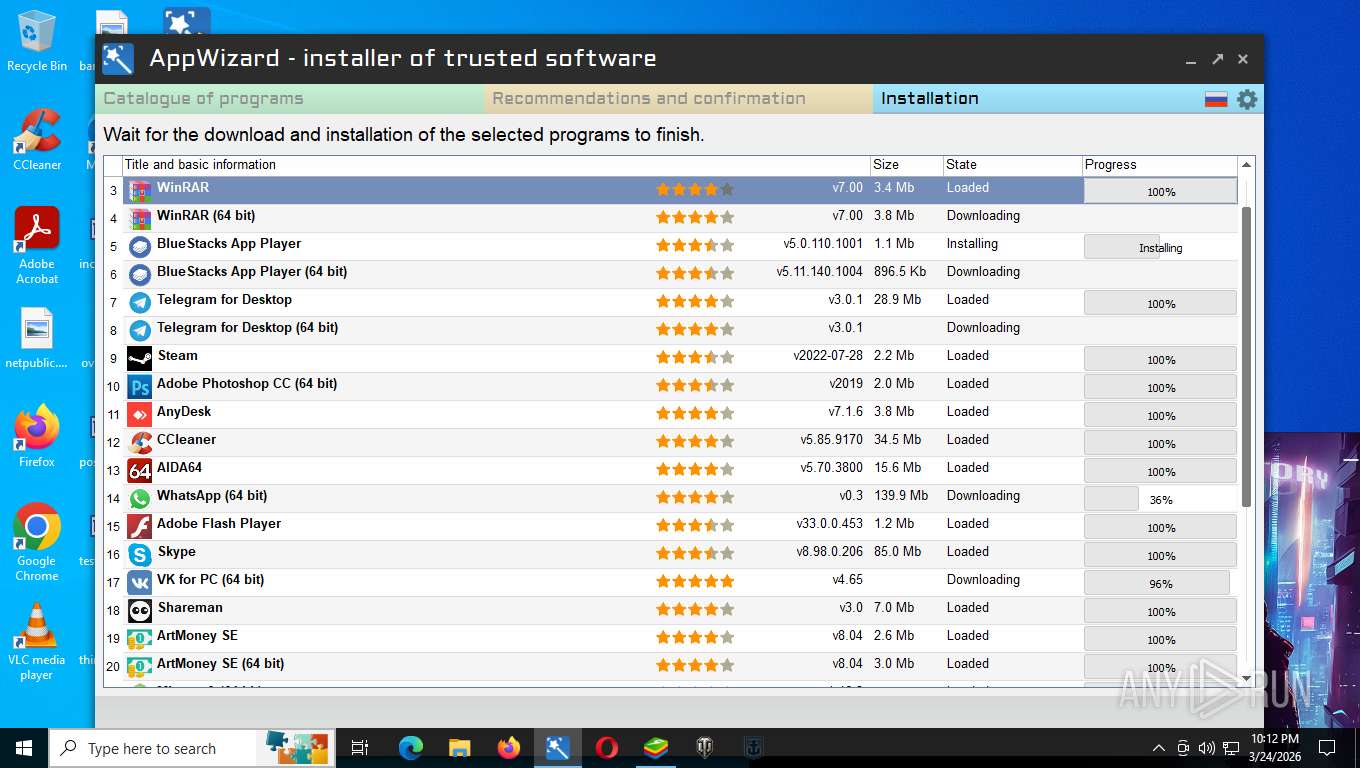Open Microsoft Edge from the taskbar
Screen dimensions: 1360x768
(411, 747)
